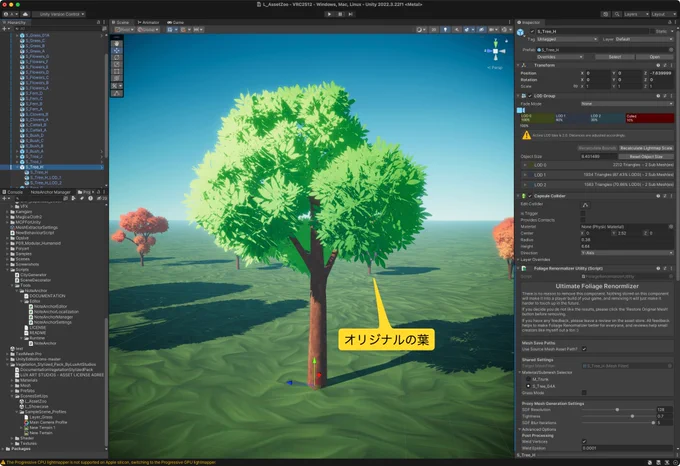Open the Tag dropdown

tap(567, 39)
